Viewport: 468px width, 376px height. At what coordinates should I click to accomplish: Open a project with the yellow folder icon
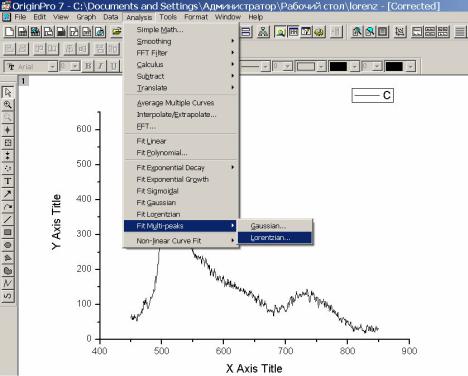pyautogui.click(x=116, y=32)
